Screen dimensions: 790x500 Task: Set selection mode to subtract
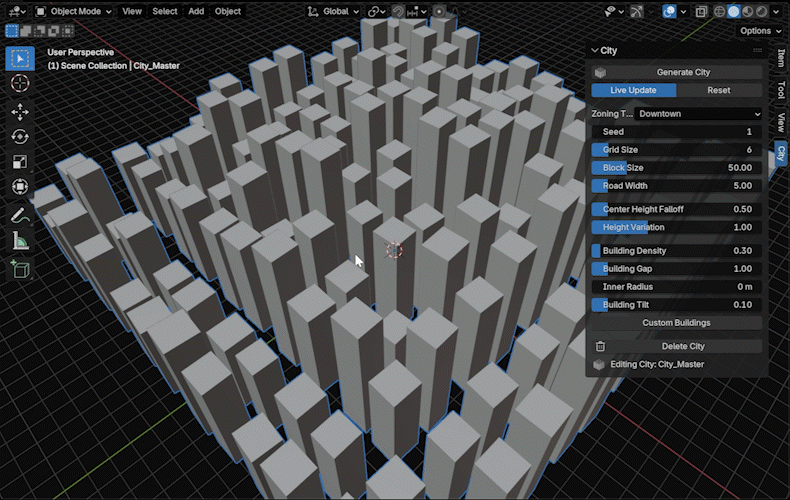click(39, 31)
